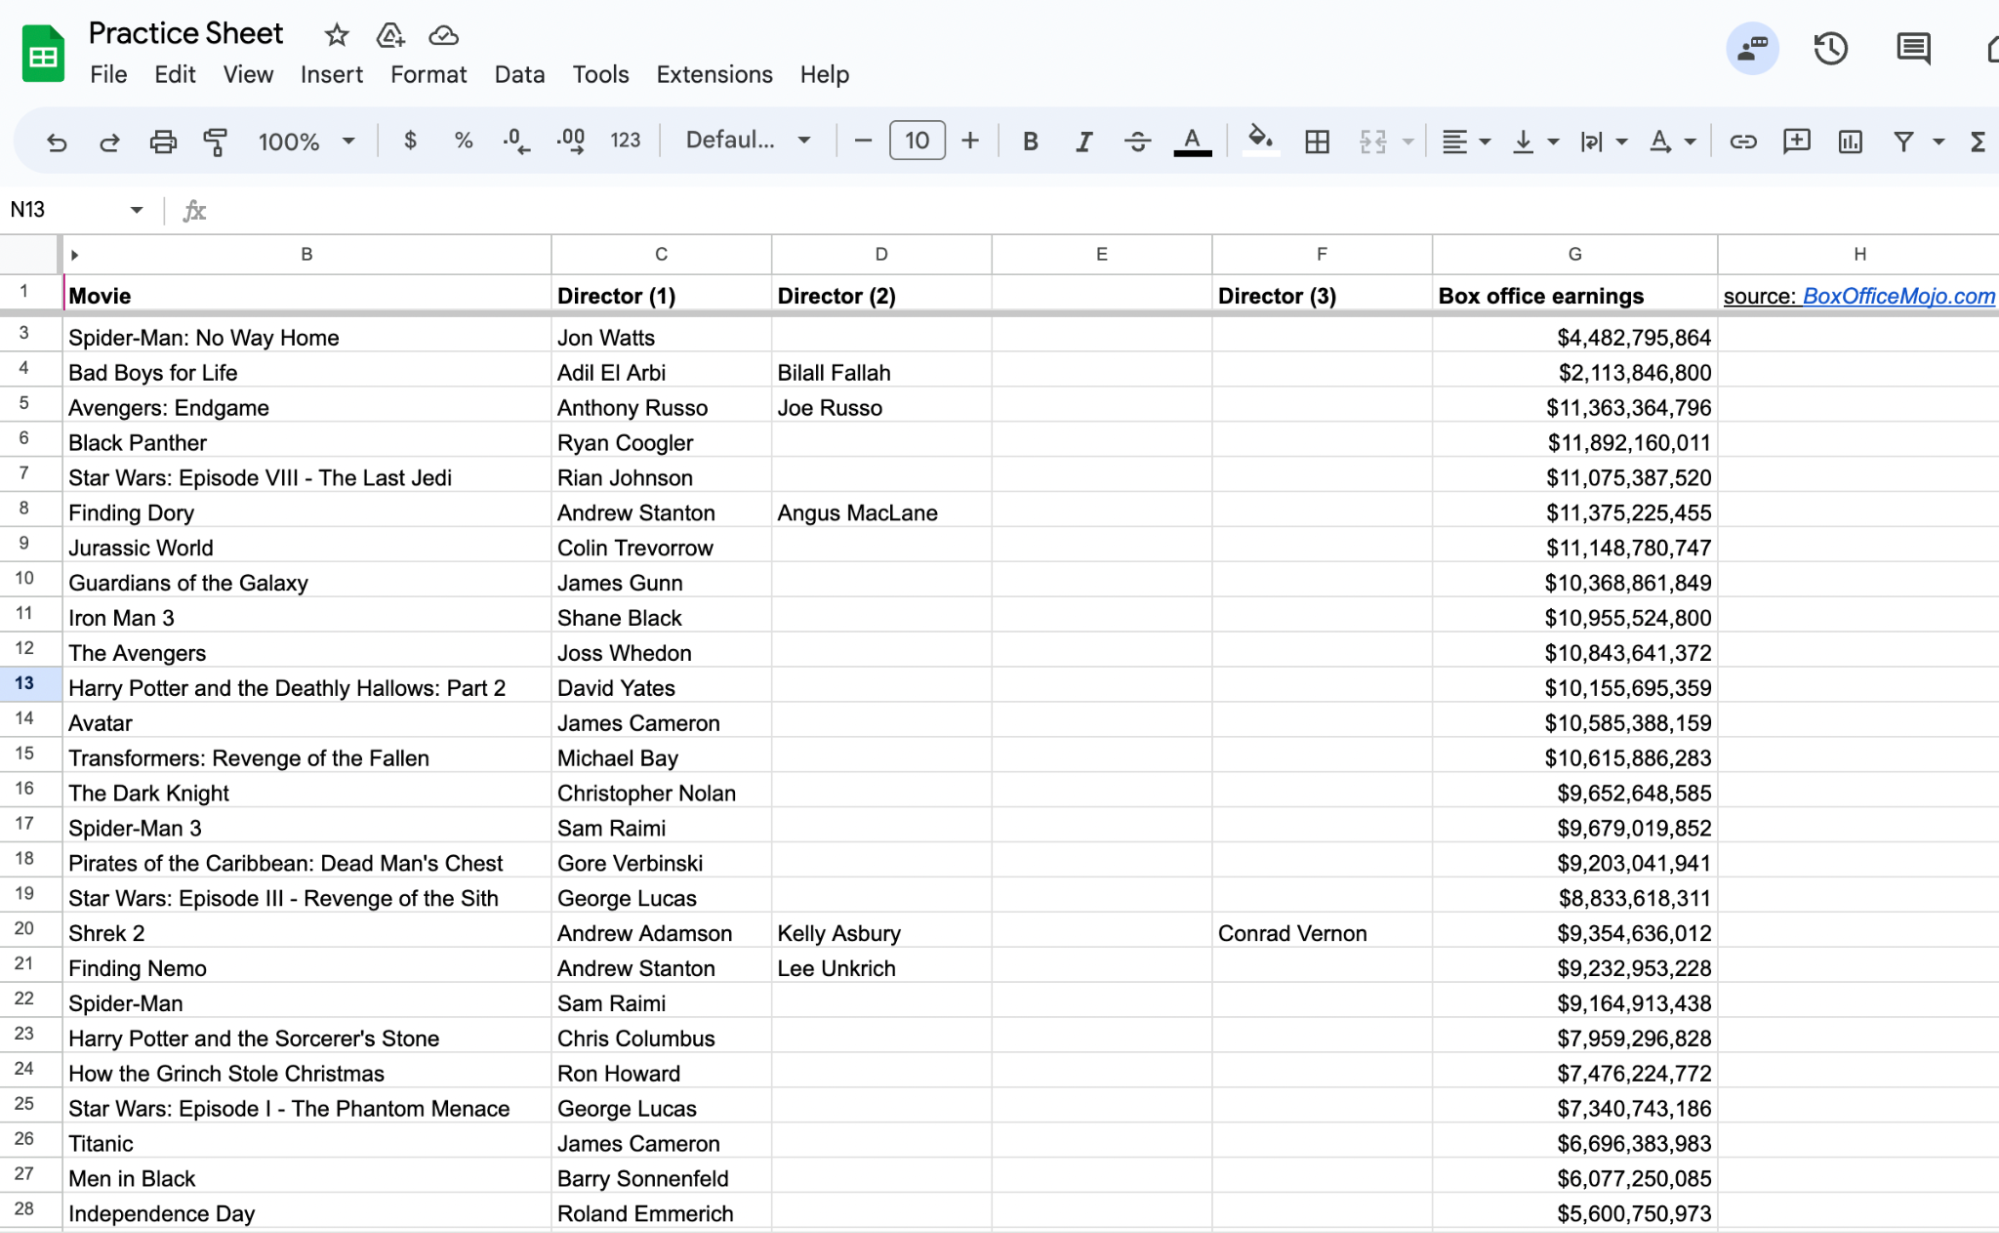Apply percent format icon
This screenshot has height=1233, width=1999.
463,141
